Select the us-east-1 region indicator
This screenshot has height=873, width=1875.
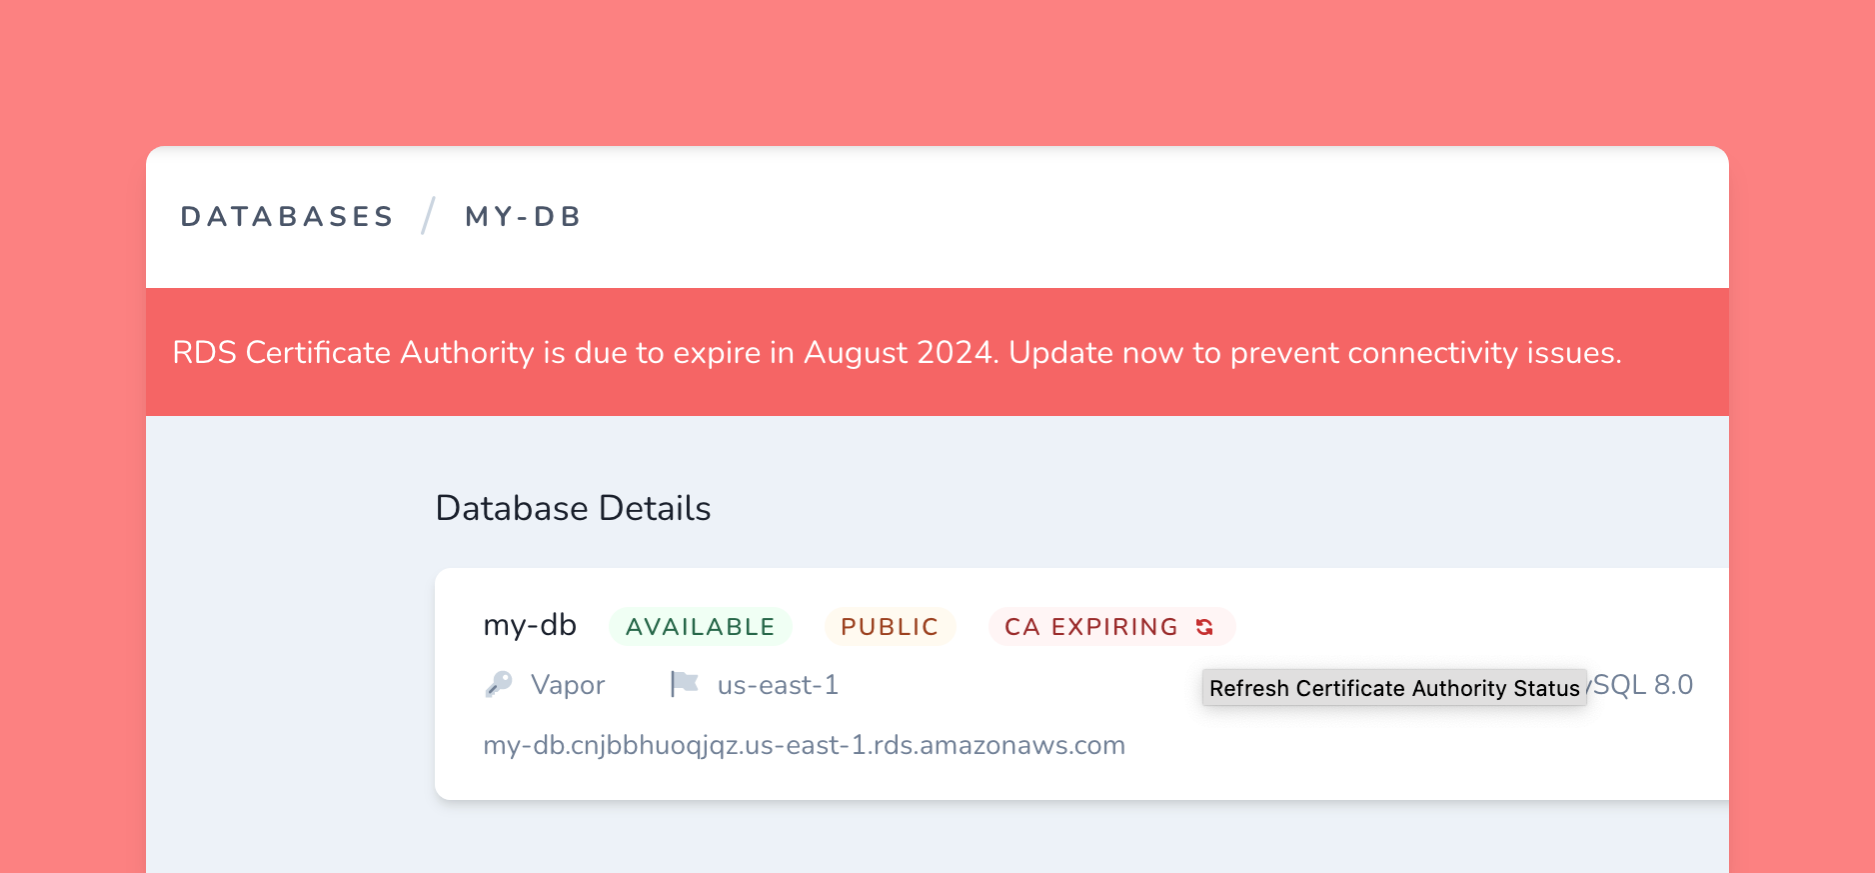777,684
